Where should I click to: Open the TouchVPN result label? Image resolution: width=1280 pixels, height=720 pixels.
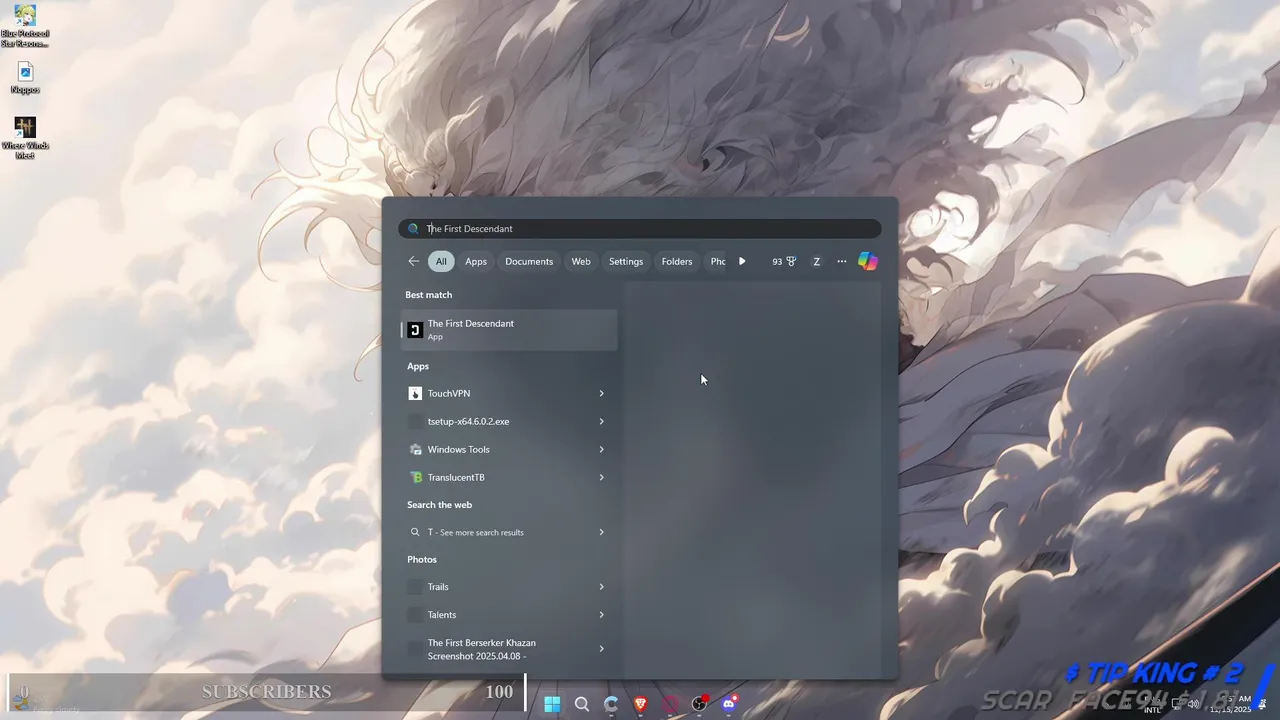click(449, 394)
